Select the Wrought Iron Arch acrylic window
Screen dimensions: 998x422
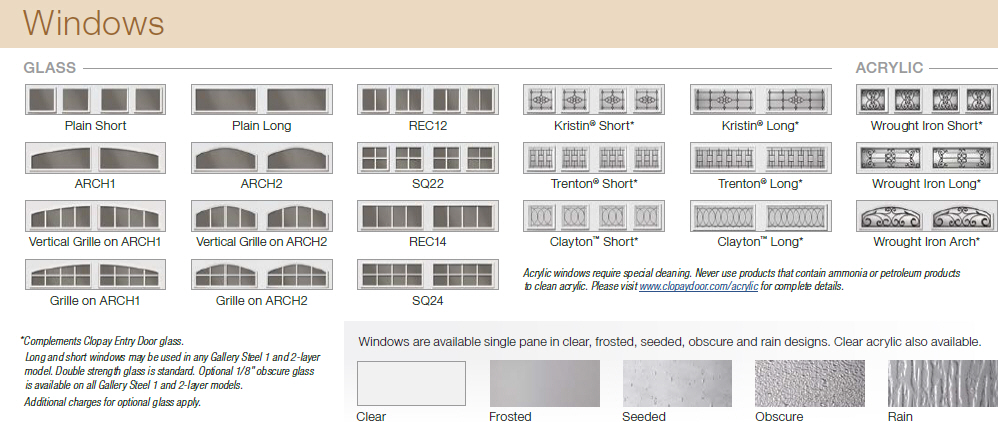[925, 217]
